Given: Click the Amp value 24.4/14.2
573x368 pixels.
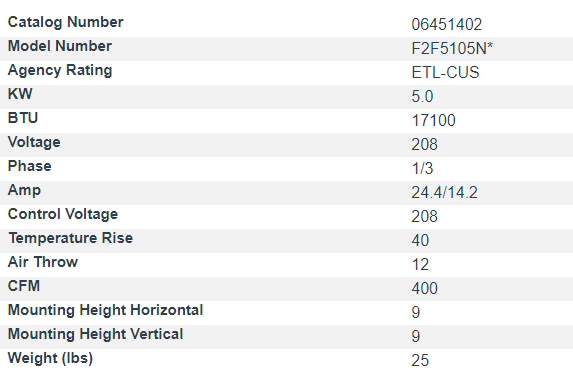Looking at the screenshot, I should point(444,193).
